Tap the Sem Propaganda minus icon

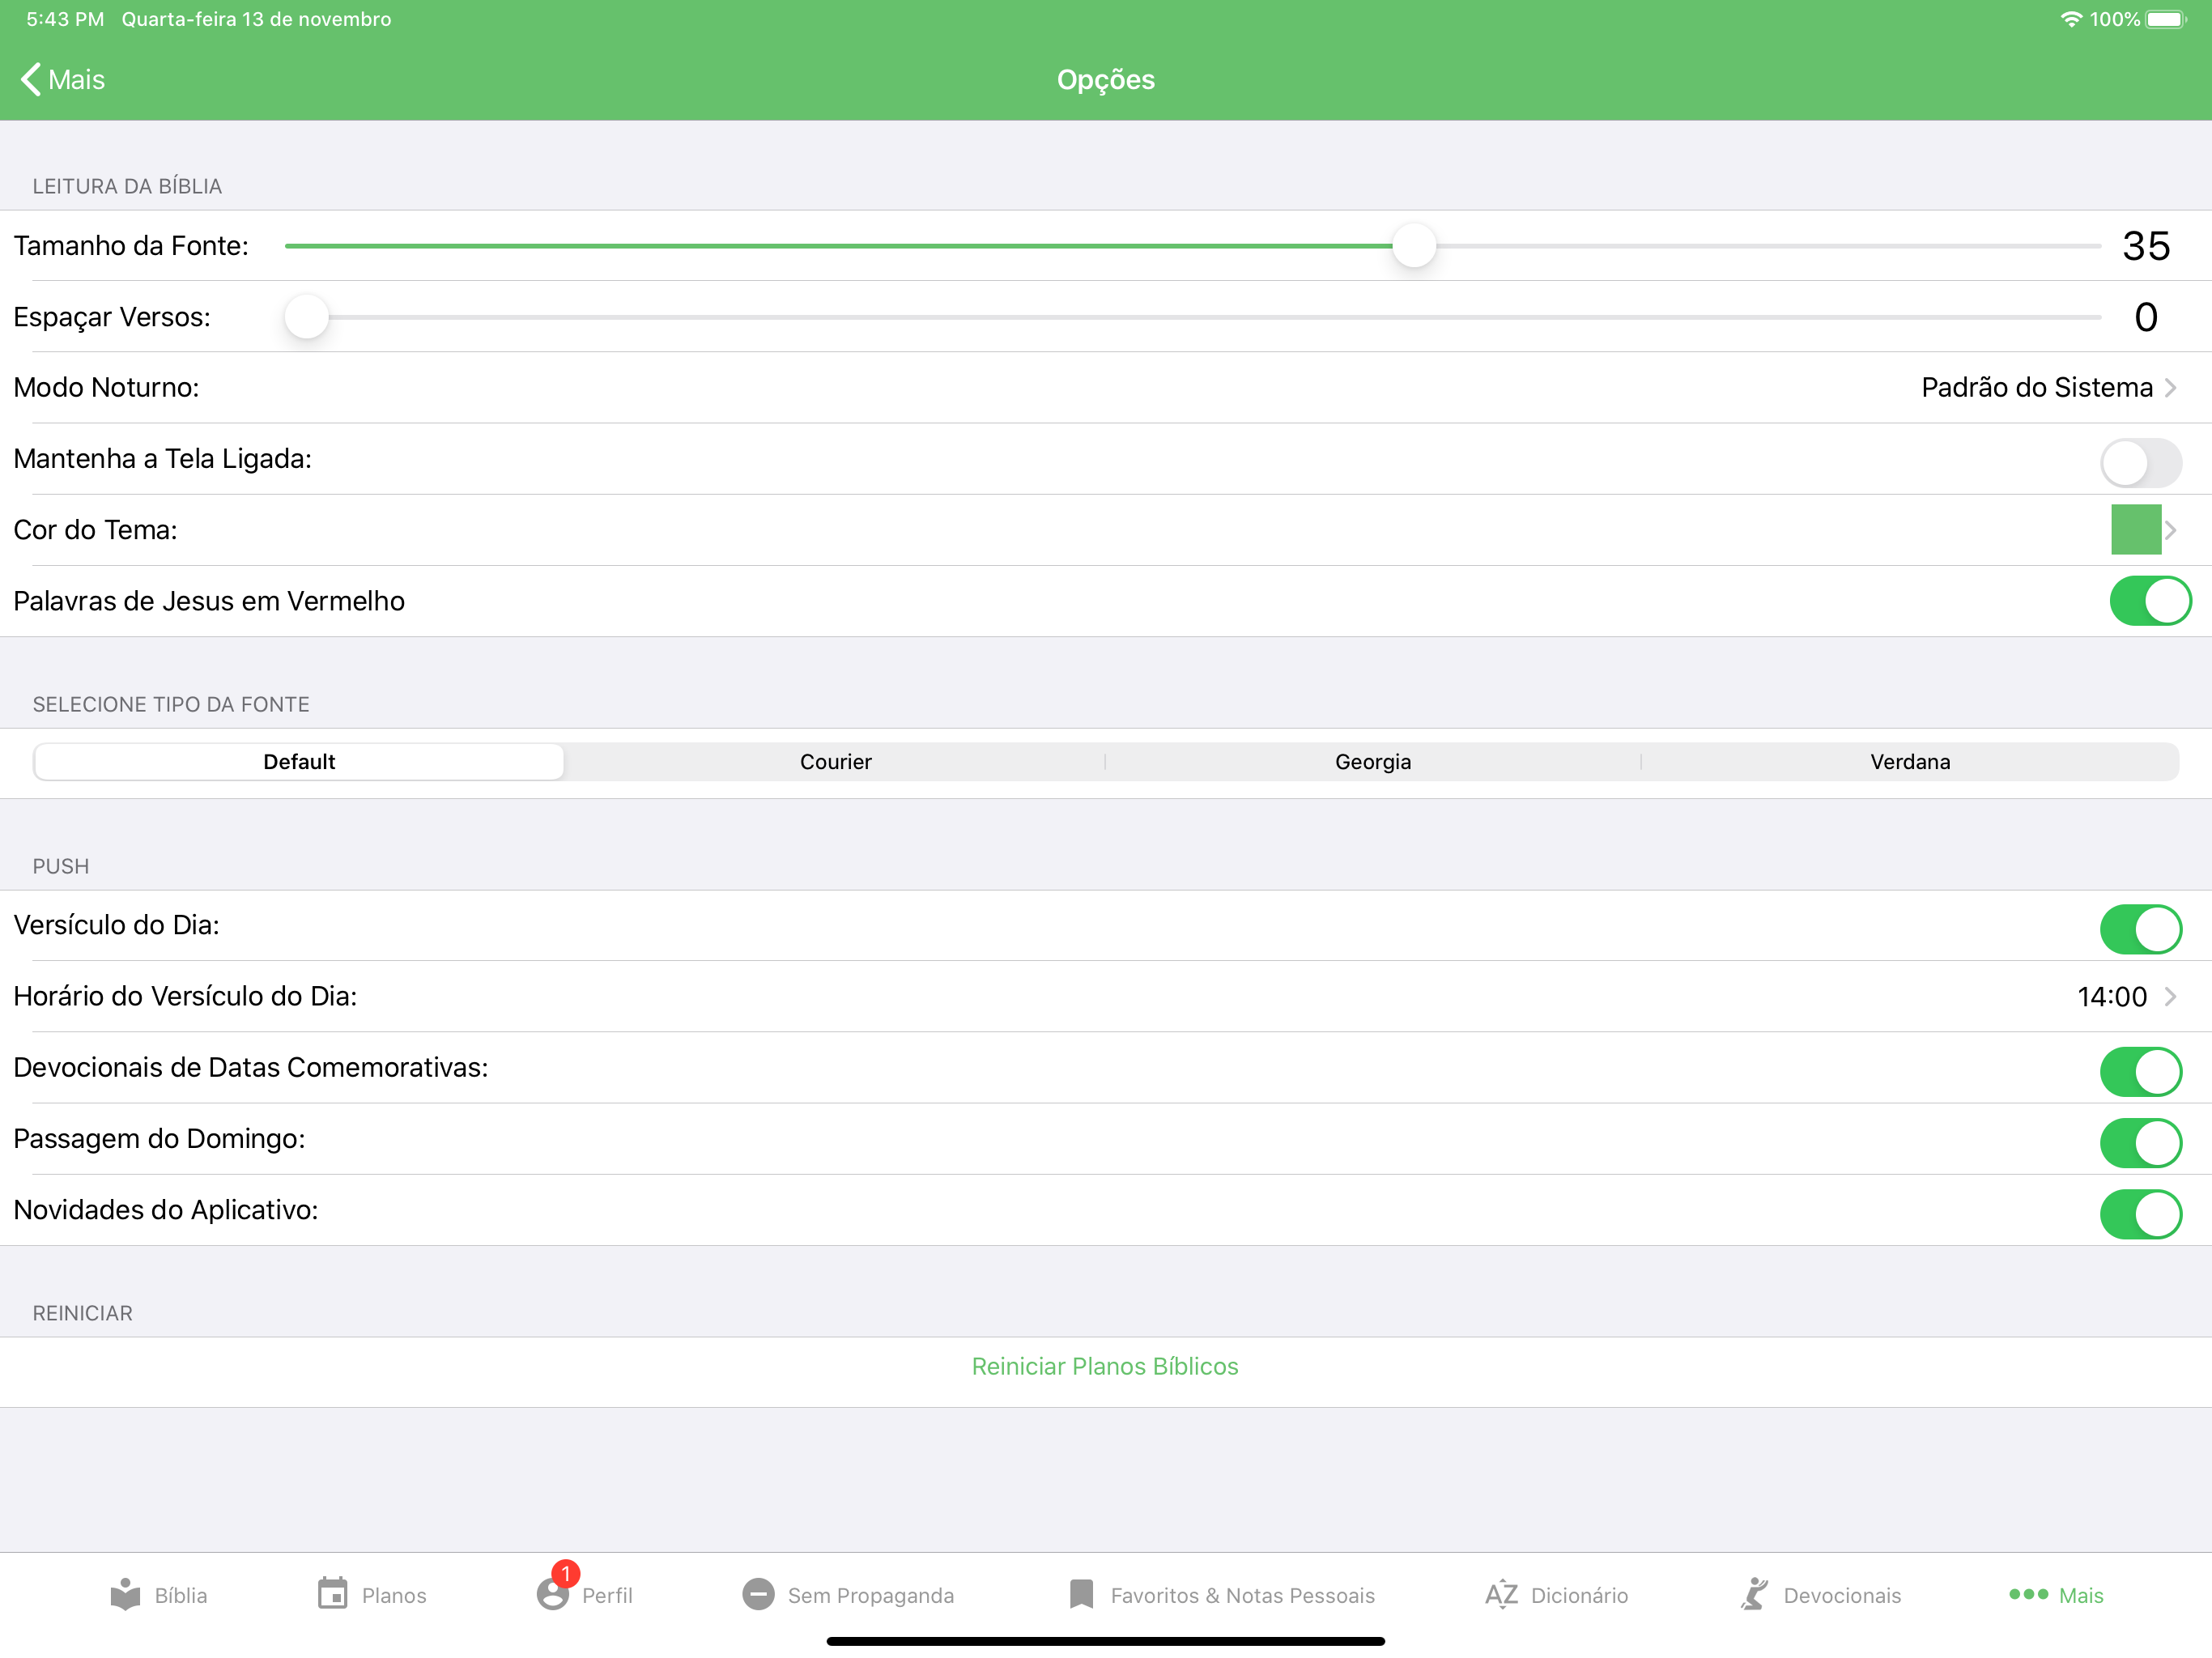tap(758, 1594)
